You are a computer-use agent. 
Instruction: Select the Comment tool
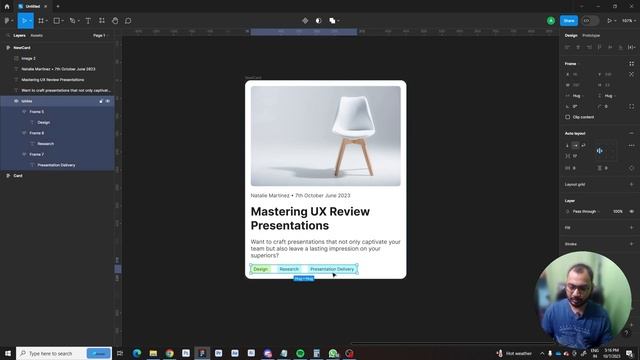click(128, 20)
